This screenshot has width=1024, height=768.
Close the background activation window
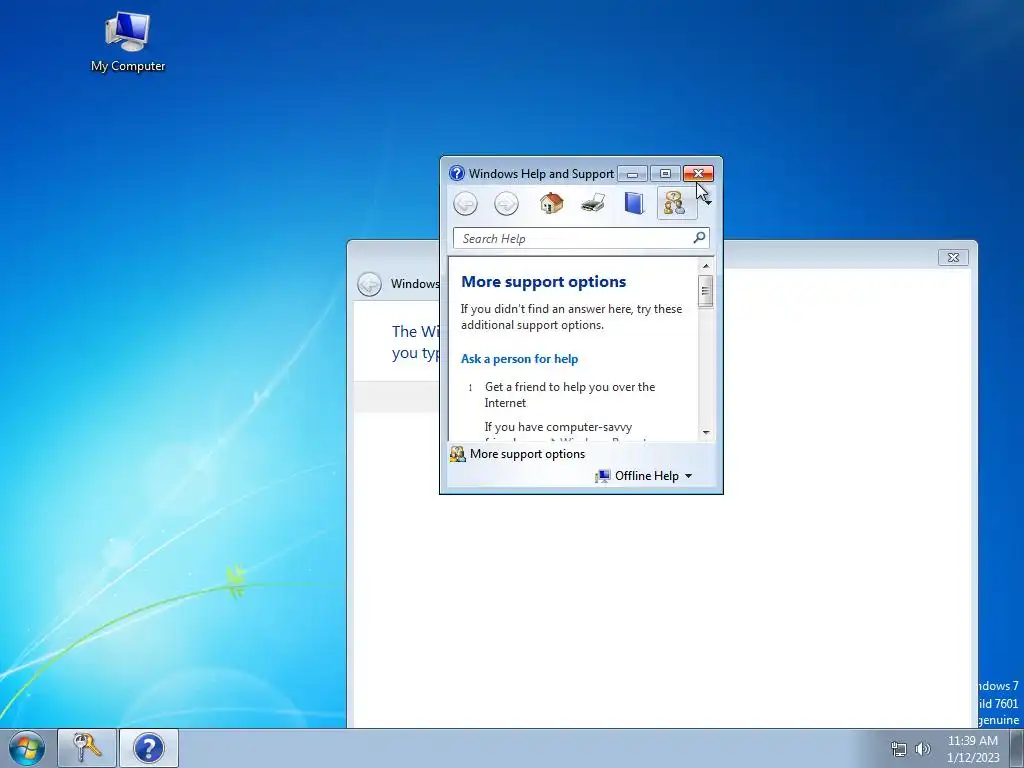tap(953, 257)
